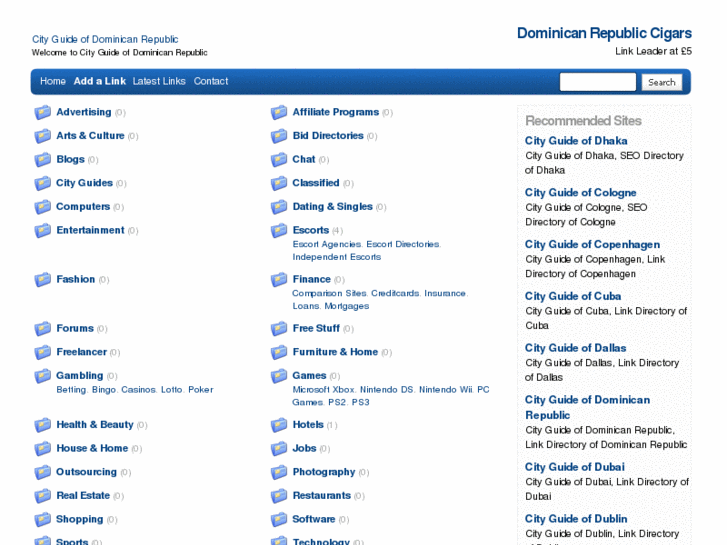Open PS3 subcategory under Games
Image resolution: width=727 pixels, height=545 pixels.
click(361, 403)
